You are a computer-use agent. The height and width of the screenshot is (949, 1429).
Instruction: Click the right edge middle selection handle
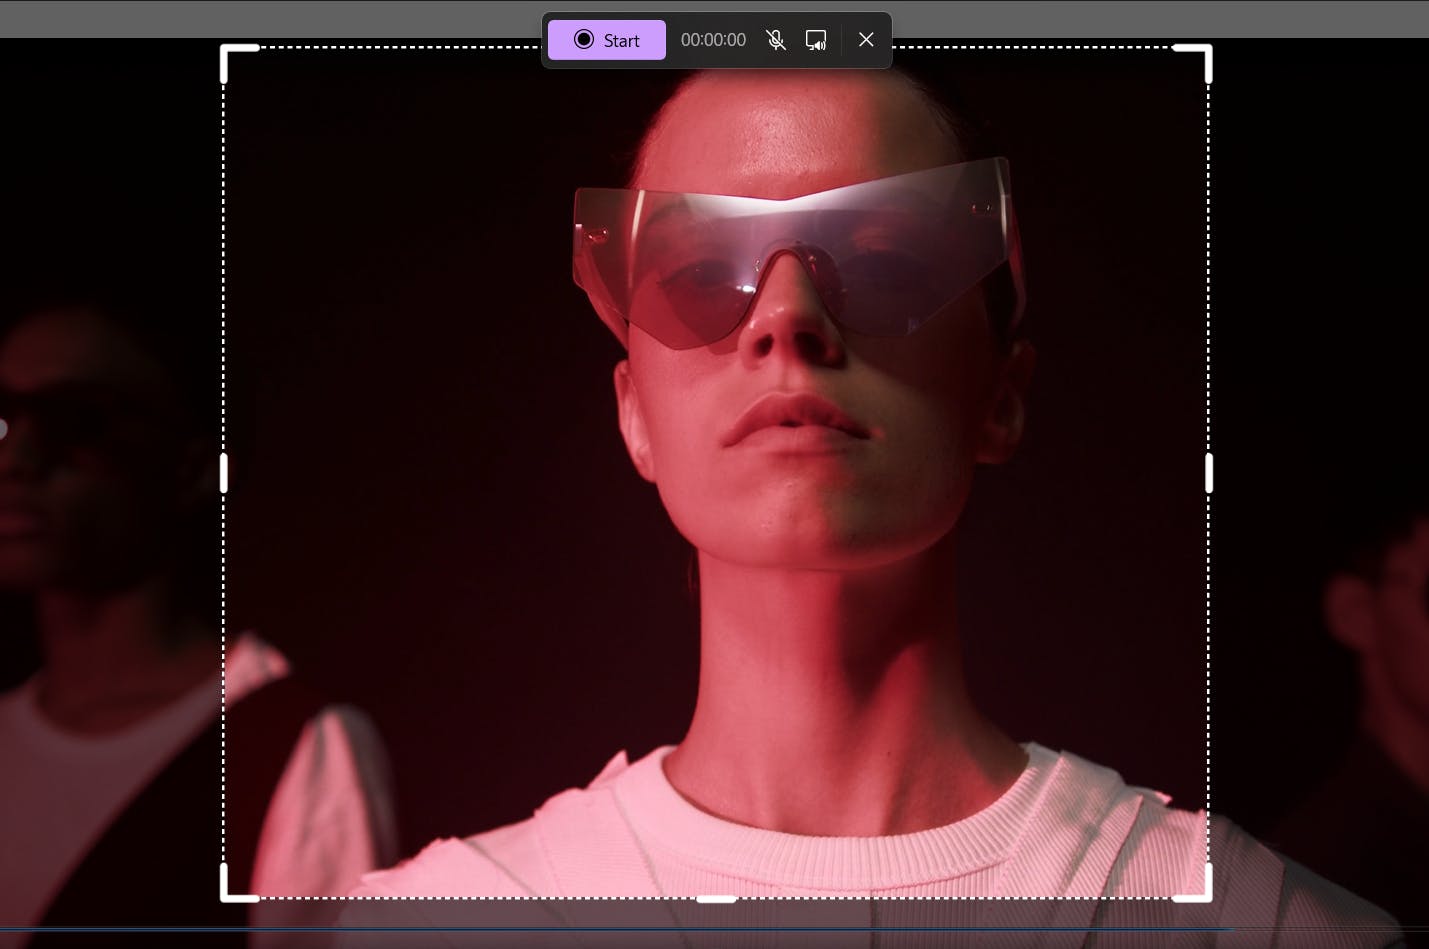click(1209, 473)
